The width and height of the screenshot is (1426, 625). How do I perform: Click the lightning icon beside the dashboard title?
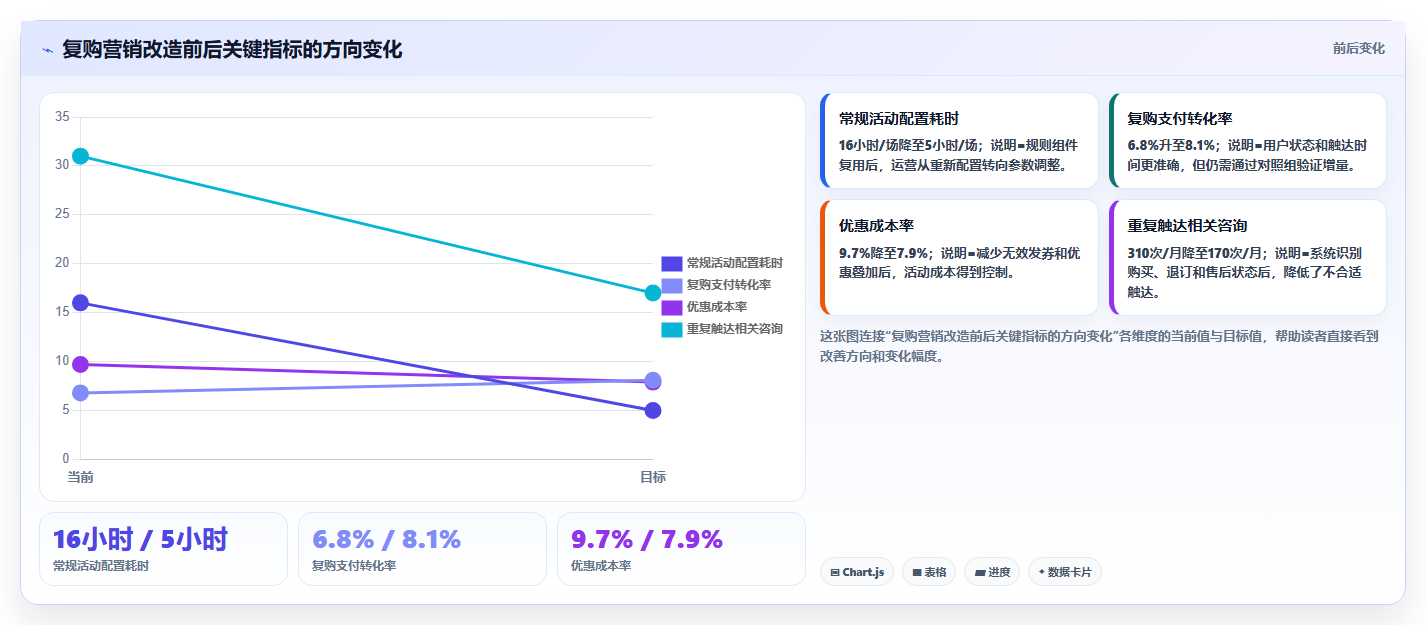(47, 50)
